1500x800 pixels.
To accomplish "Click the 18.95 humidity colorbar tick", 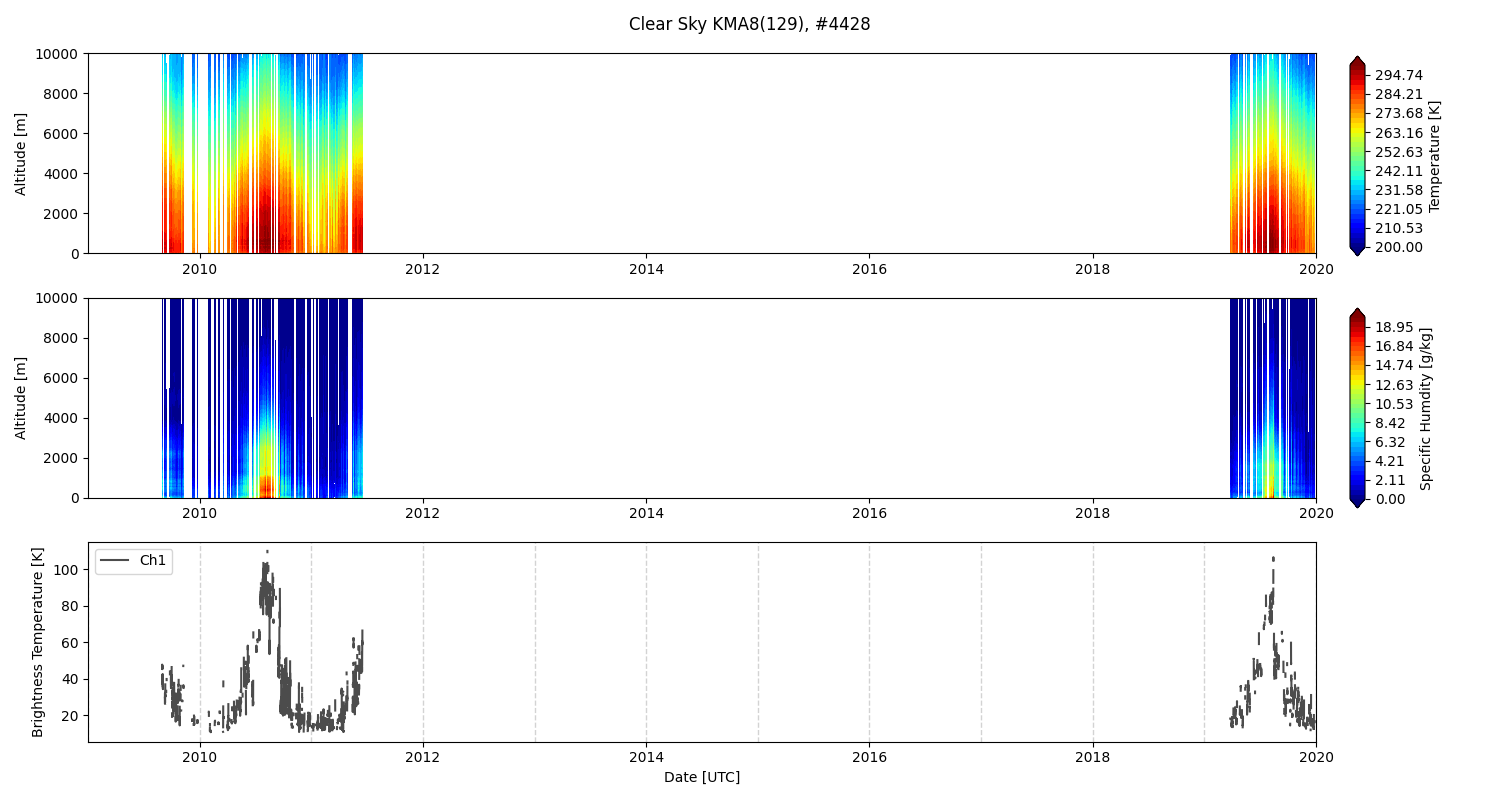I will click(x=1394, y=327).
